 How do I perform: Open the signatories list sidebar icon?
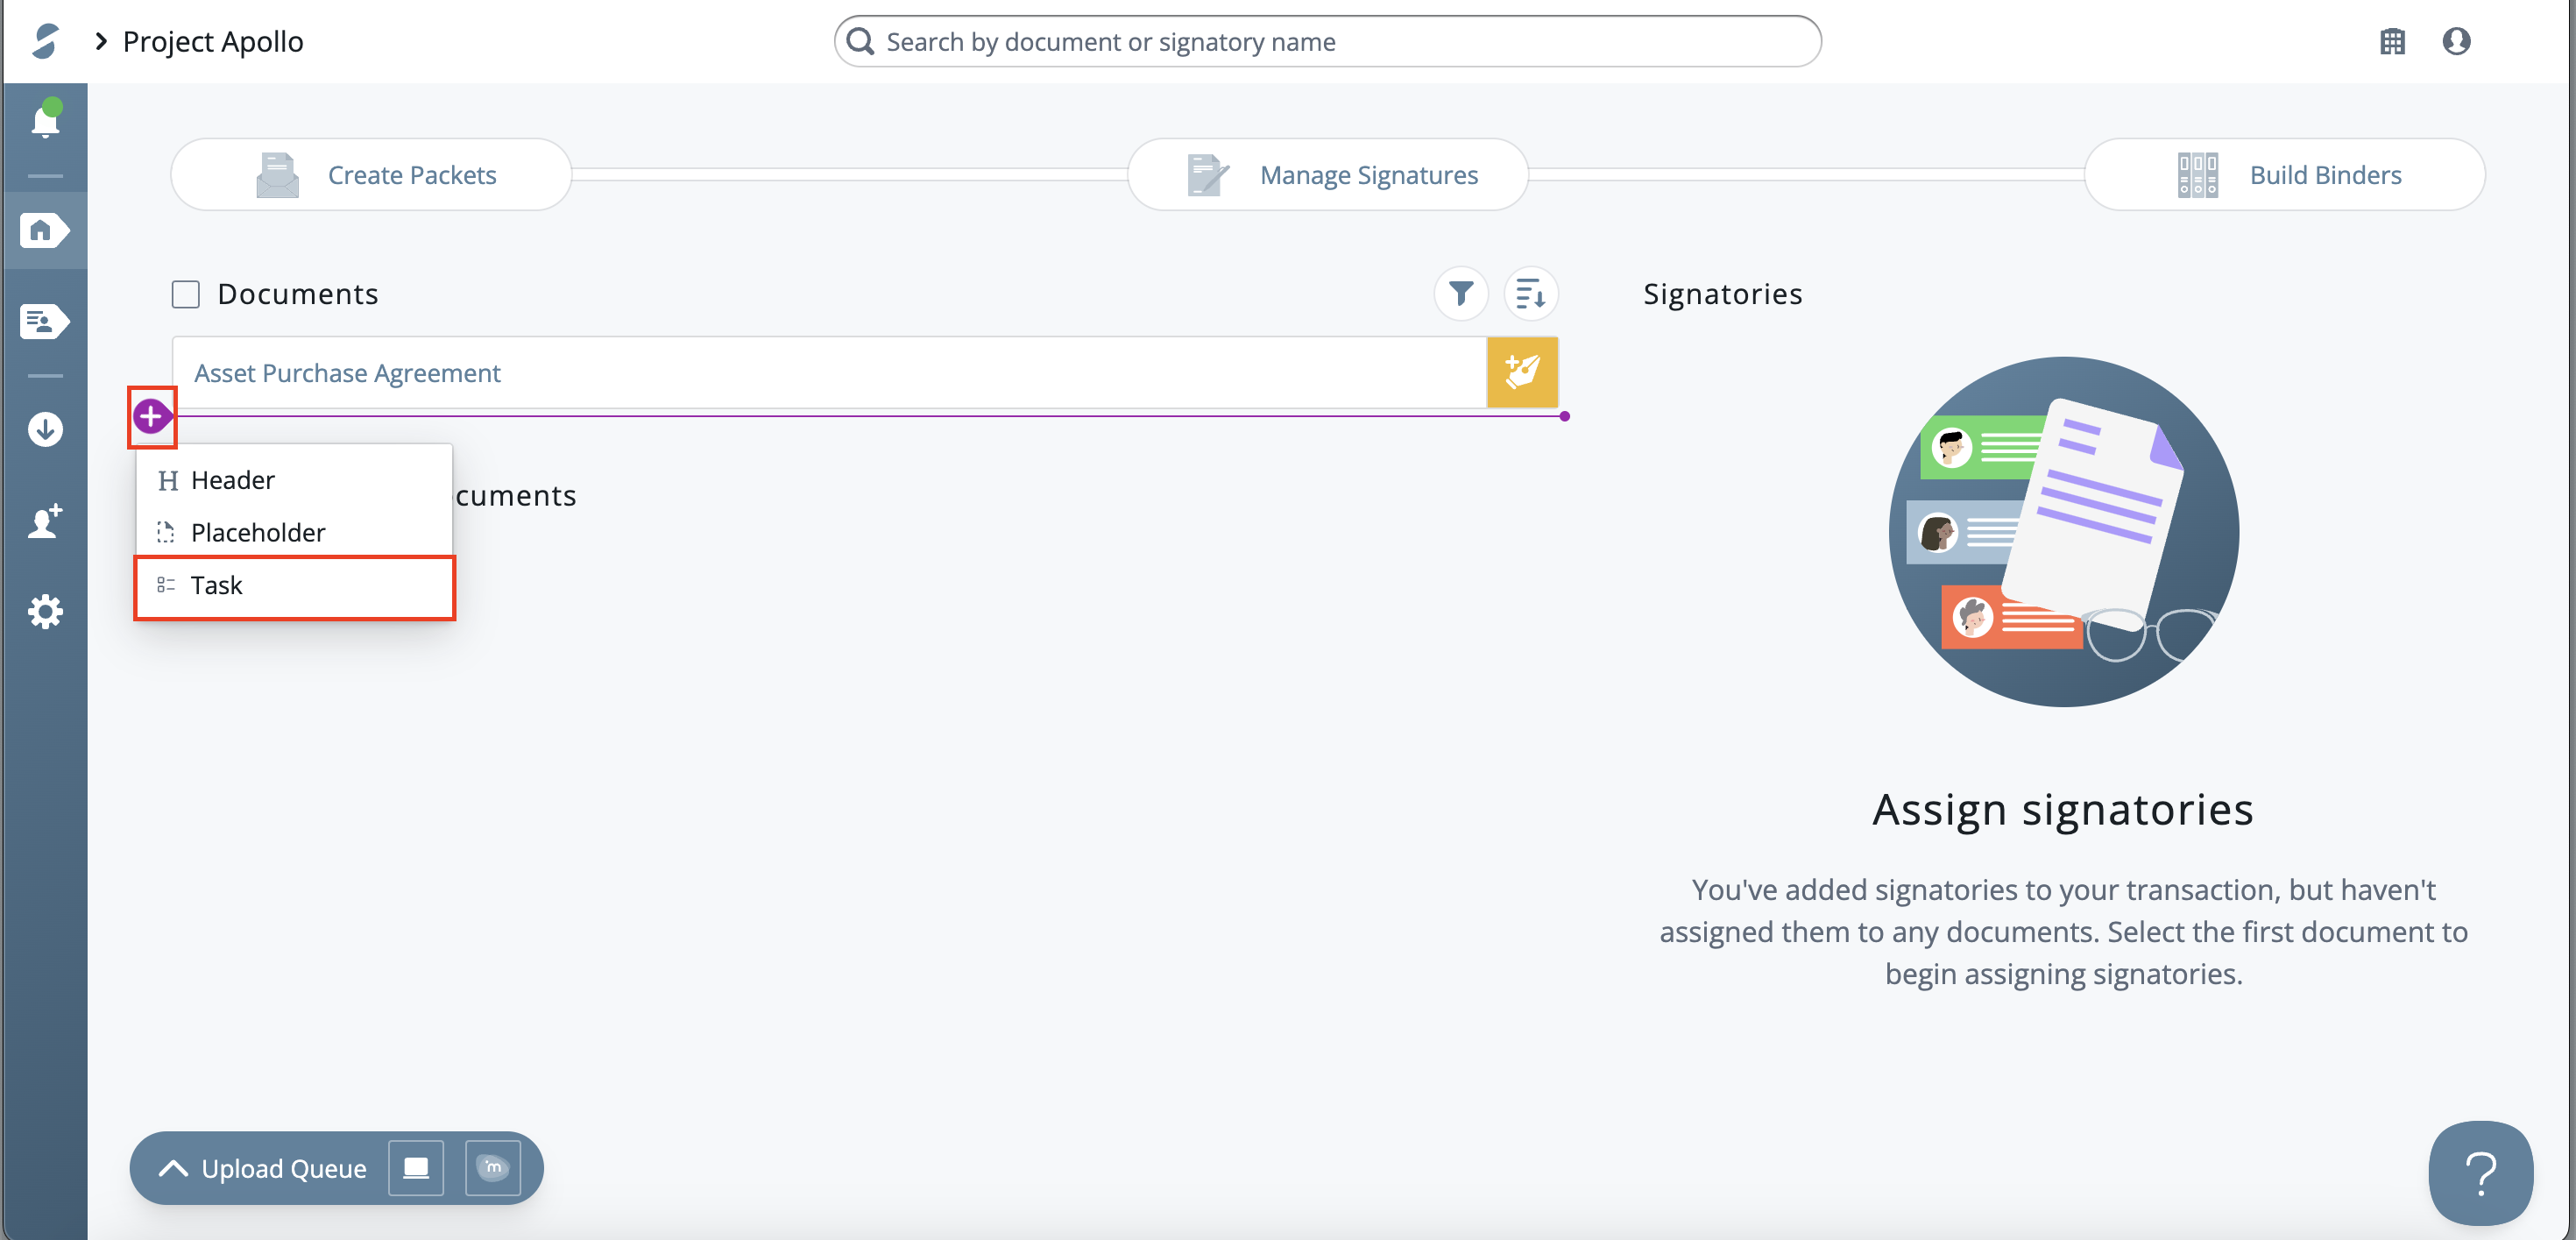pyautogui.click(x=44, y=322)
